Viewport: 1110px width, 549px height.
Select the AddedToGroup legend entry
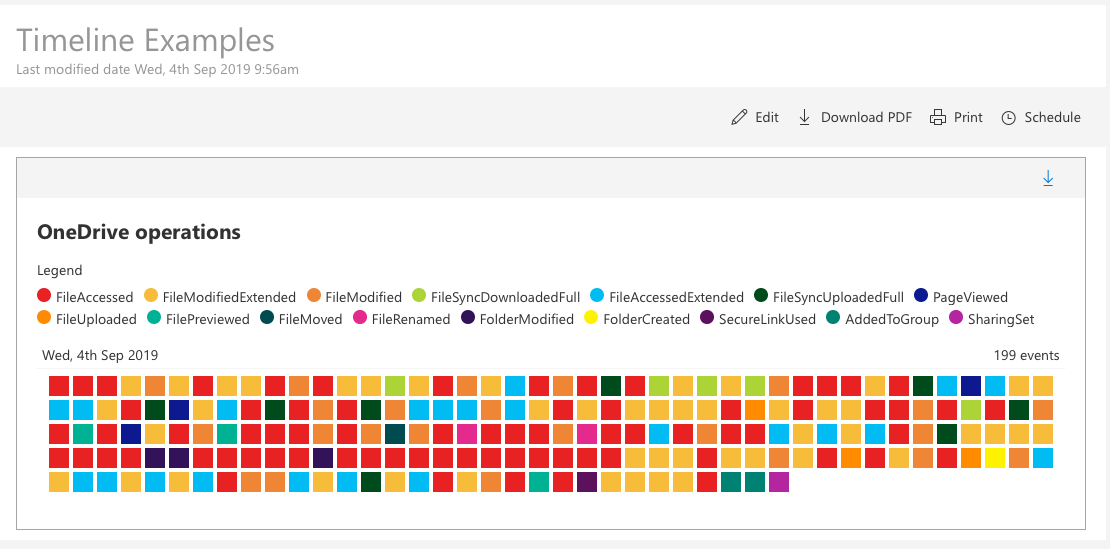883,319
